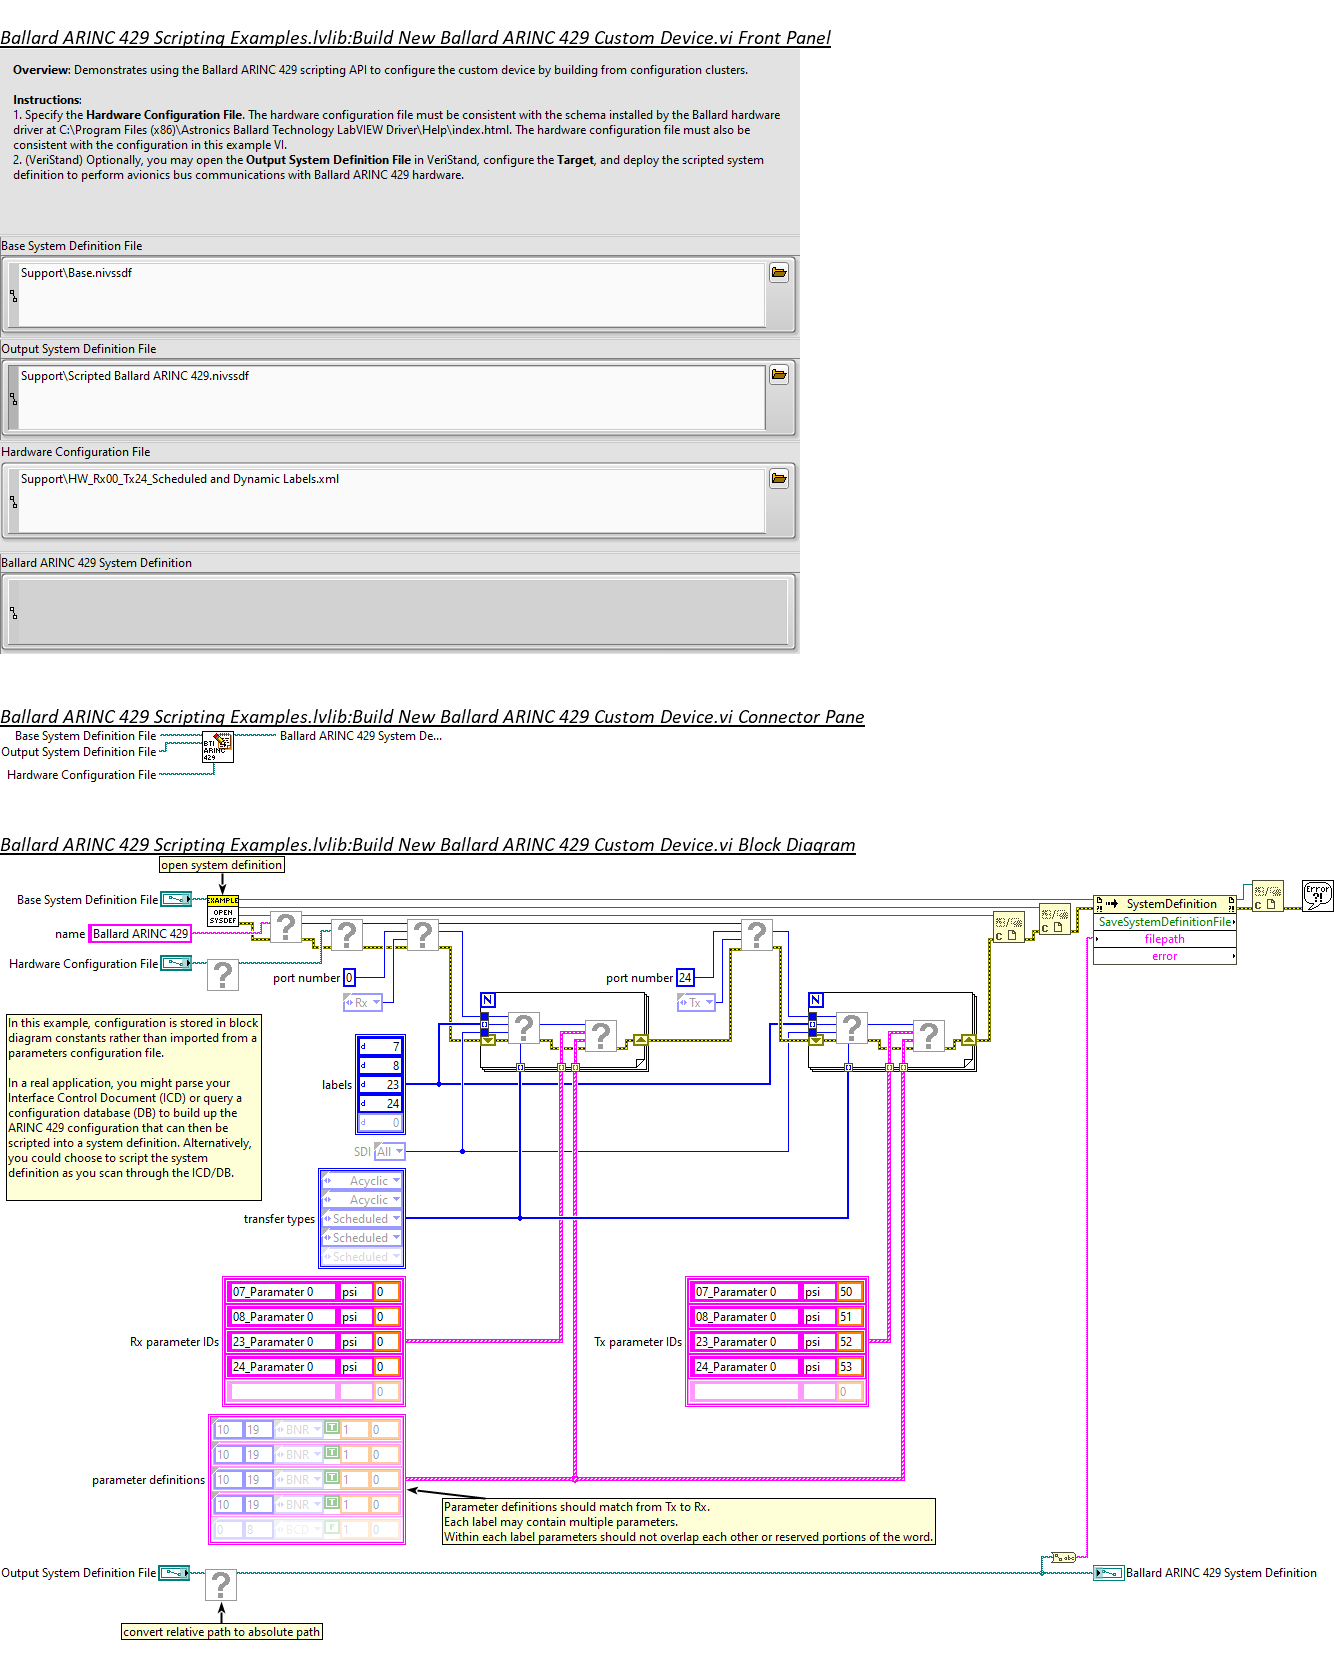Click Tx parameter ID value 50

coord(850,1292)
